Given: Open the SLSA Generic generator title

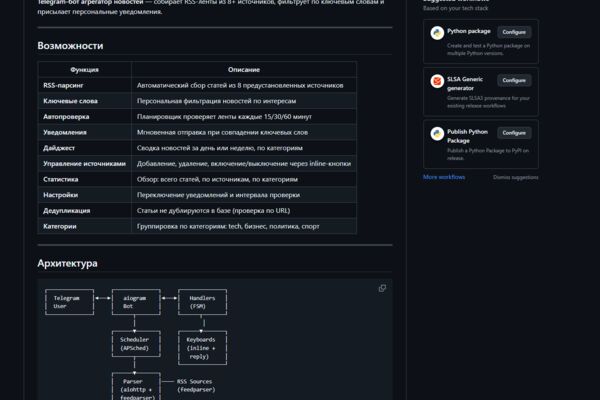Looking at the screenshot, I should 465,83.
